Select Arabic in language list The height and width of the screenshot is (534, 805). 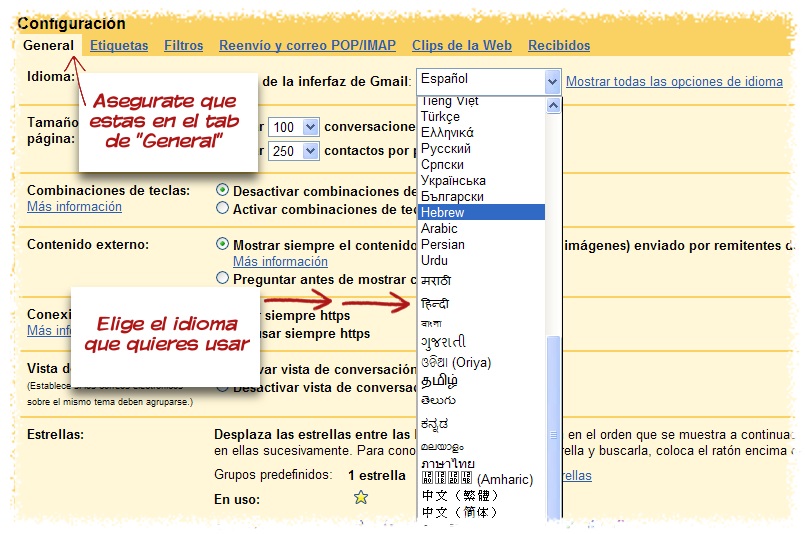[482, 228]
